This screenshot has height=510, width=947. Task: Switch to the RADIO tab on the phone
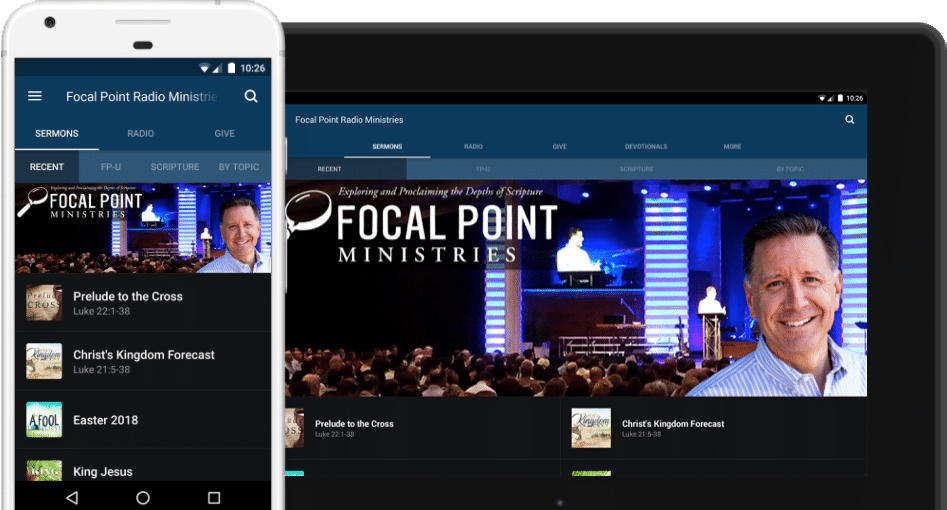coord(140,134)
